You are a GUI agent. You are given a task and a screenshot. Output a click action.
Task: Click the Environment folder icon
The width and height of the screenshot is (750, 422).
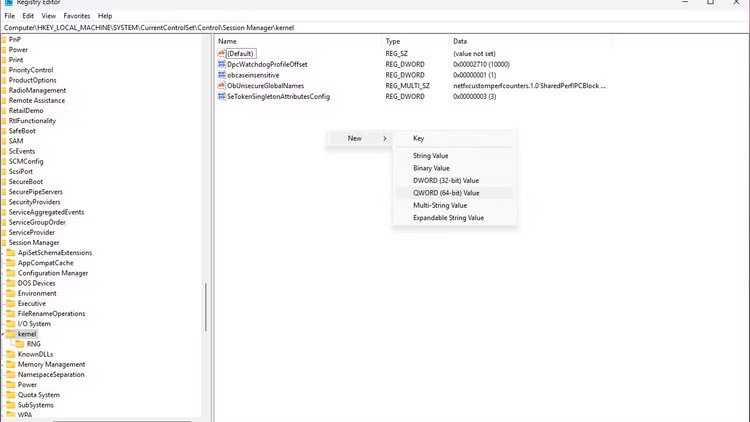tap(11, 293)
